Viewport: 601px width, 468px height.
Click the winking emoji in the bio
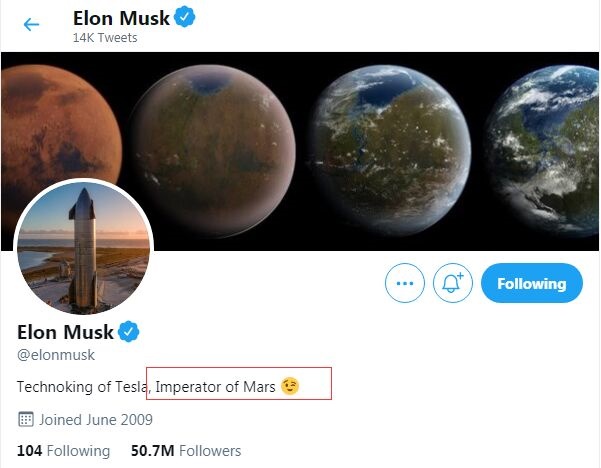(x=290, y=385)
